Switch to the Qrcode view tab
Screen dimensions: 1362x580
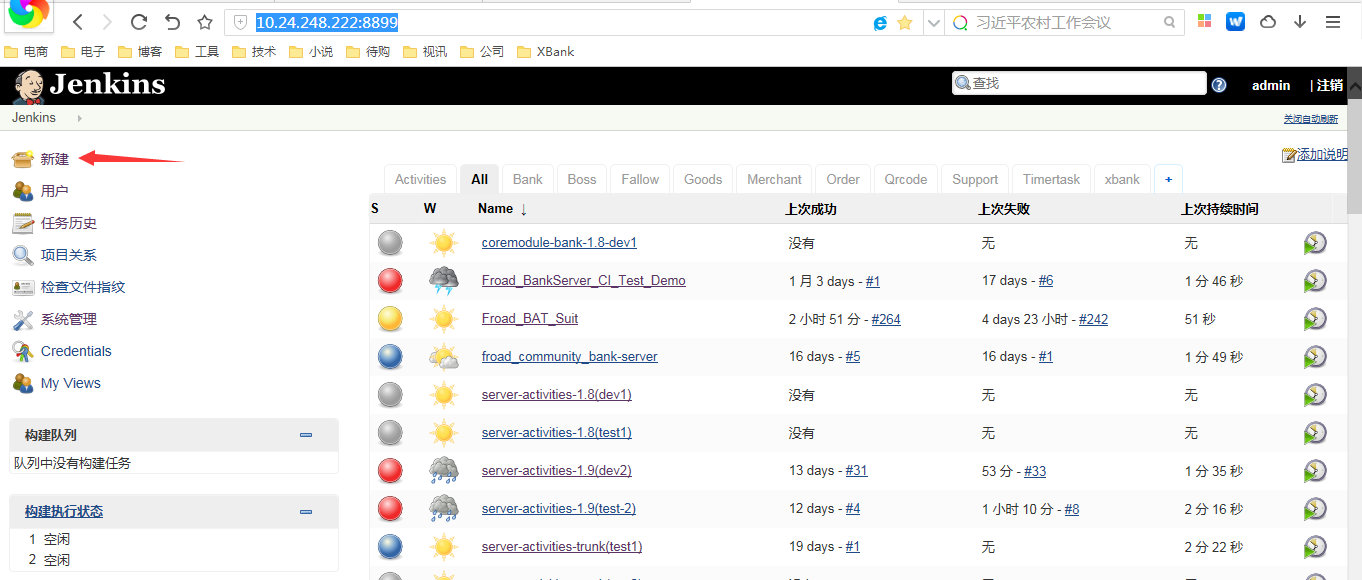(905, 179)
